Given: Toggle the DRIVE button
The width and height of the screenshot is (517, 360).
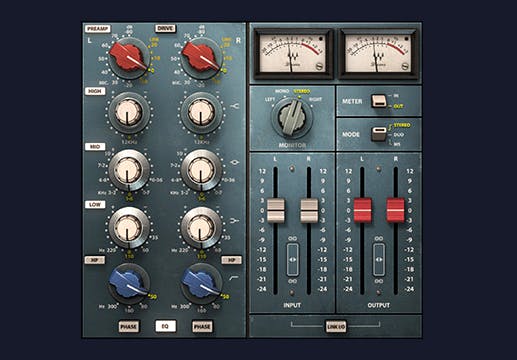Looking at the screenshot, I should [x=165, y=29].
